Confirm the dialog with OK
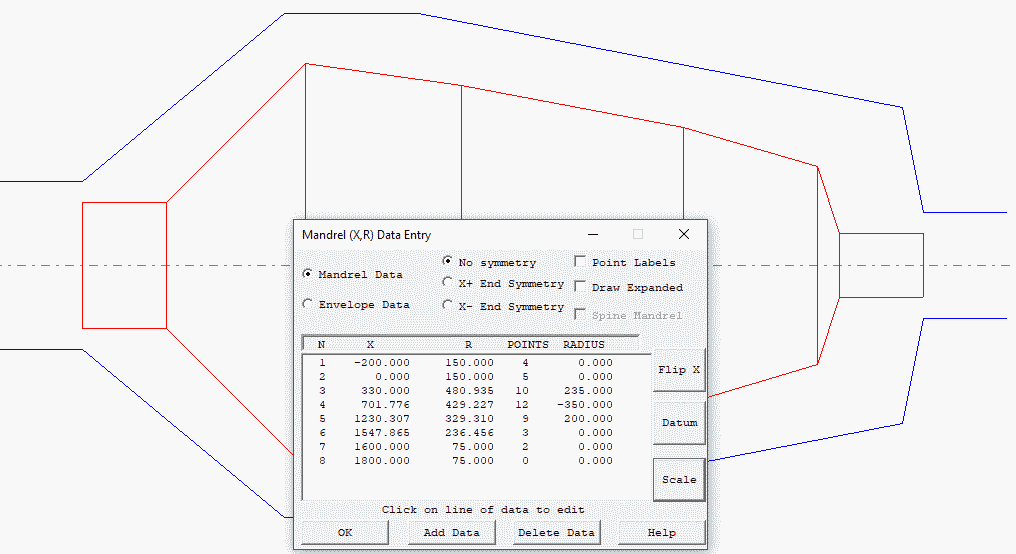Screen dimensions: 1016x554 click(x=345, y=532)
